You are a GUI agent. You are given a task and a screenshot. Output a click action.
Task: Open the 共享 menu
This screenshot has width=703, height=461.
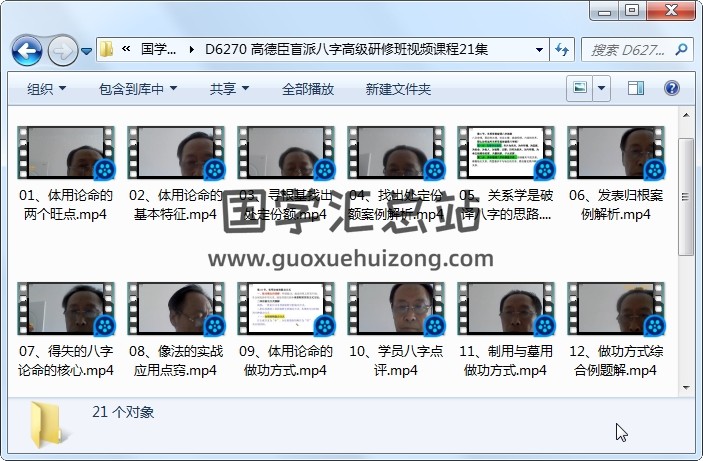[229, 89]
